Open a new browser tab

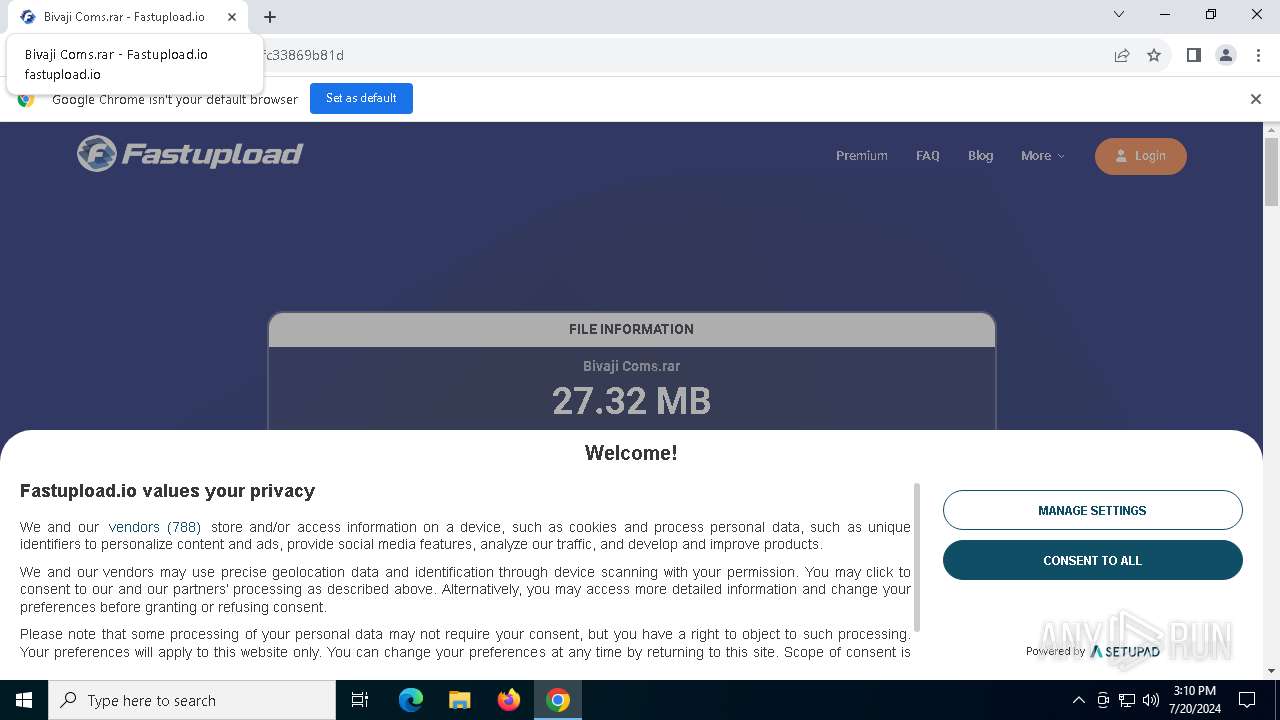tap(270, 17)
